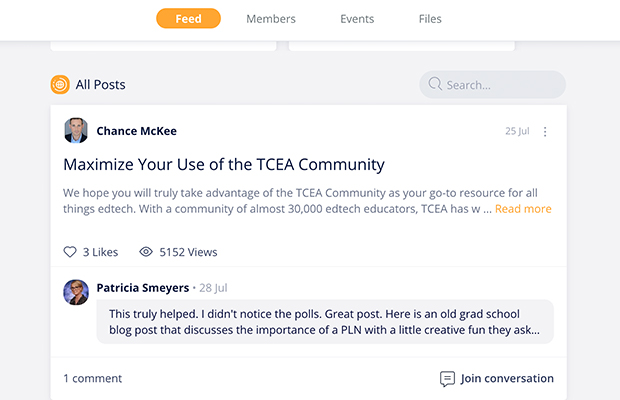Image resolution: width=620 pixels, height=400 pixels.
Task: Open the Members tab
Action: pyautogui.click(x=271, y=19)
